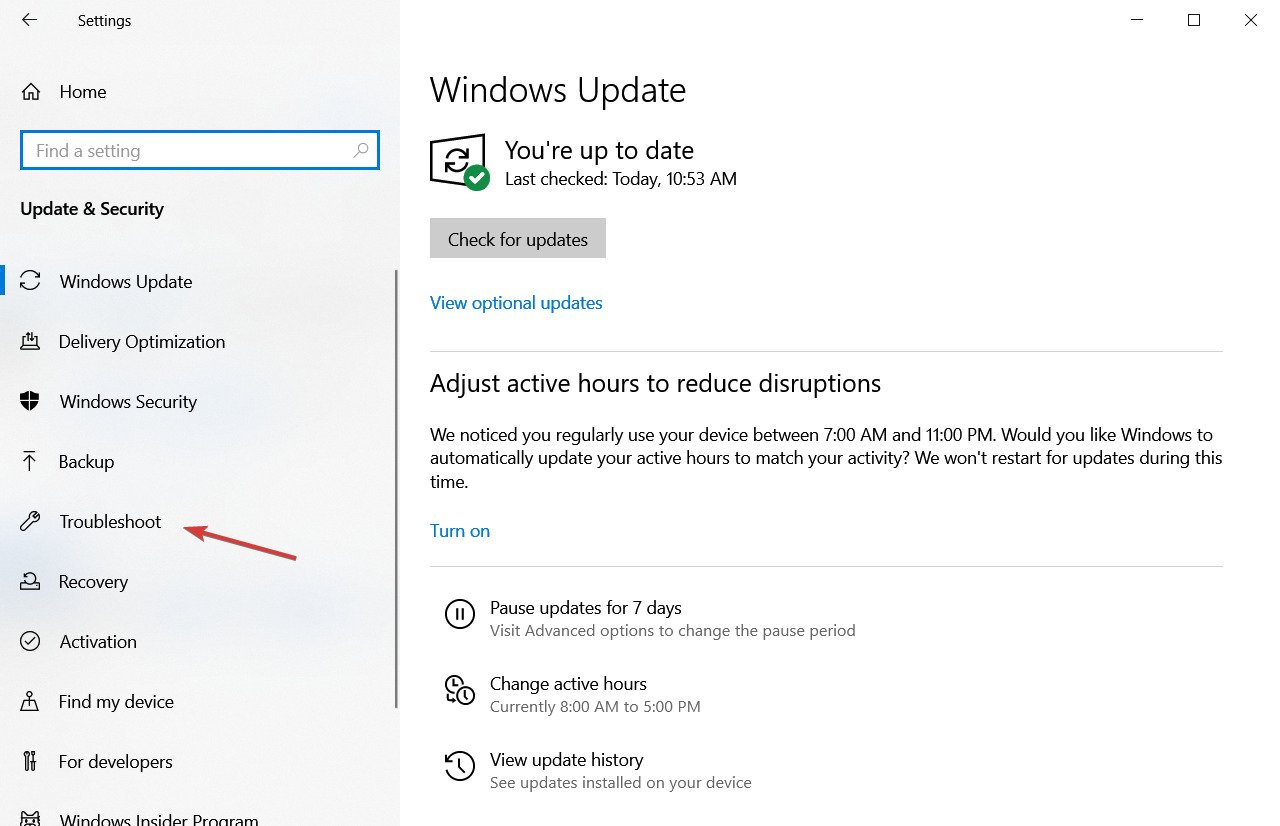The height and width of the screenshot is (826, 1280).
Task: Click 'Adjust active hours to reduce disruptions' heading
Action: pyautogui.click(x=656, y=383)
